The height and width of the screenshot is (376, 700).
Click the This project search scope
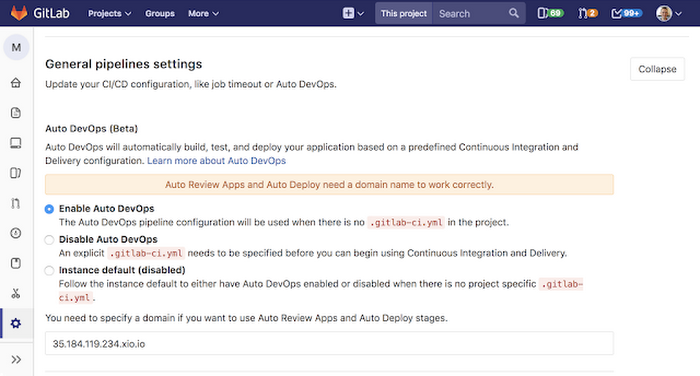tap(404, 13)
